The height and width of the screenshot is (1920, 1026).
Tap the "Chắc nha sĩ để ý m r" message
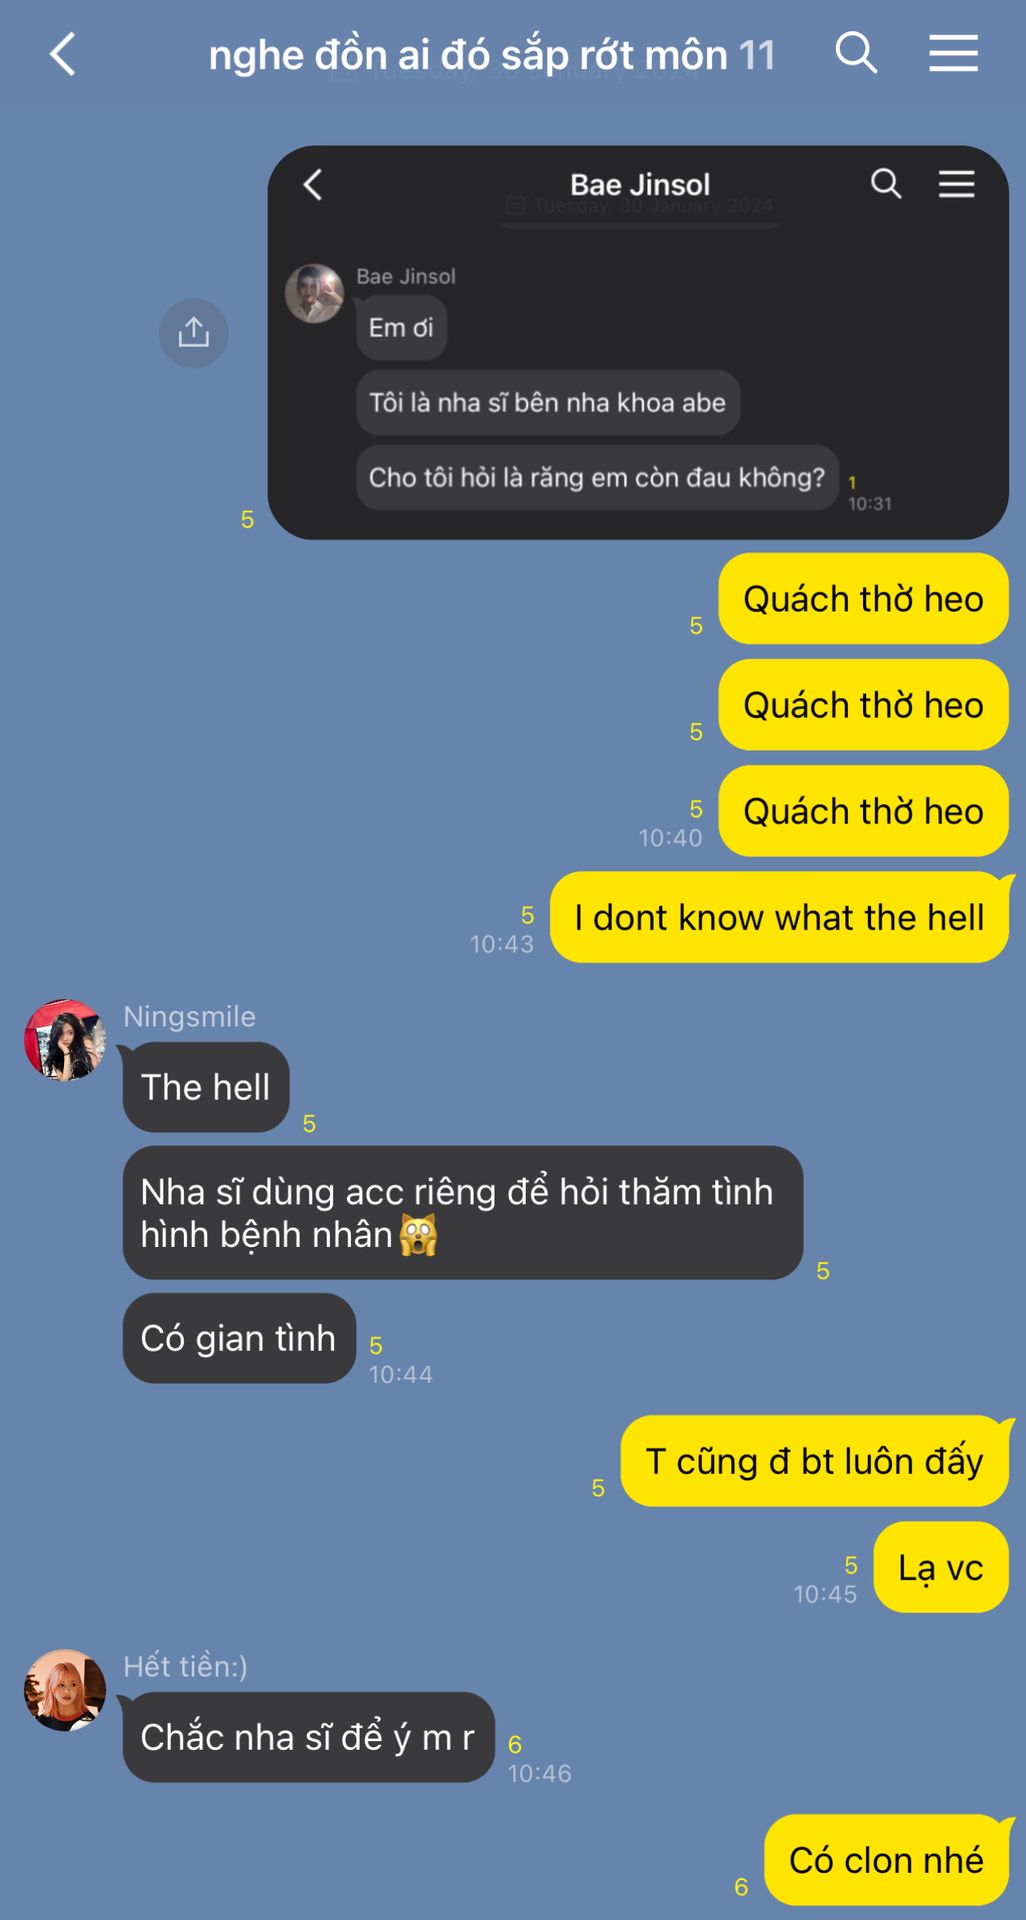pos(308,1737)
